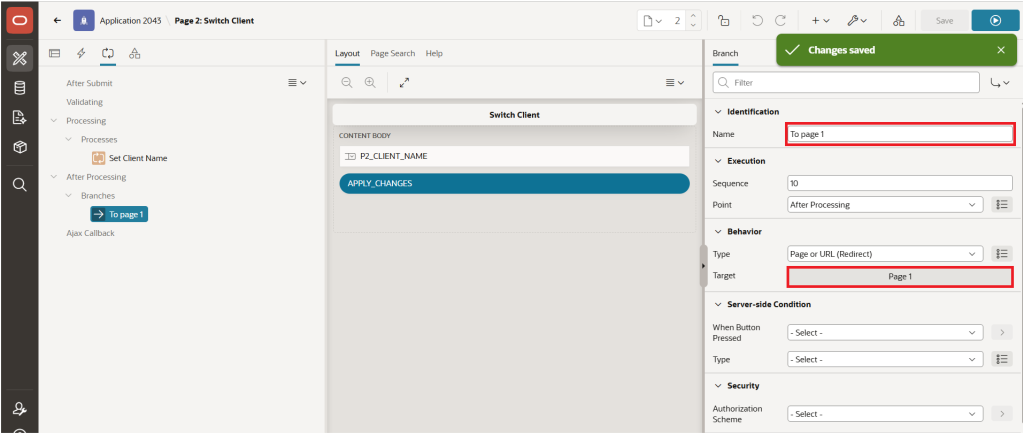
Task: Select the APPLY_CHANGES button in layout
Action: tap(515, 183)
